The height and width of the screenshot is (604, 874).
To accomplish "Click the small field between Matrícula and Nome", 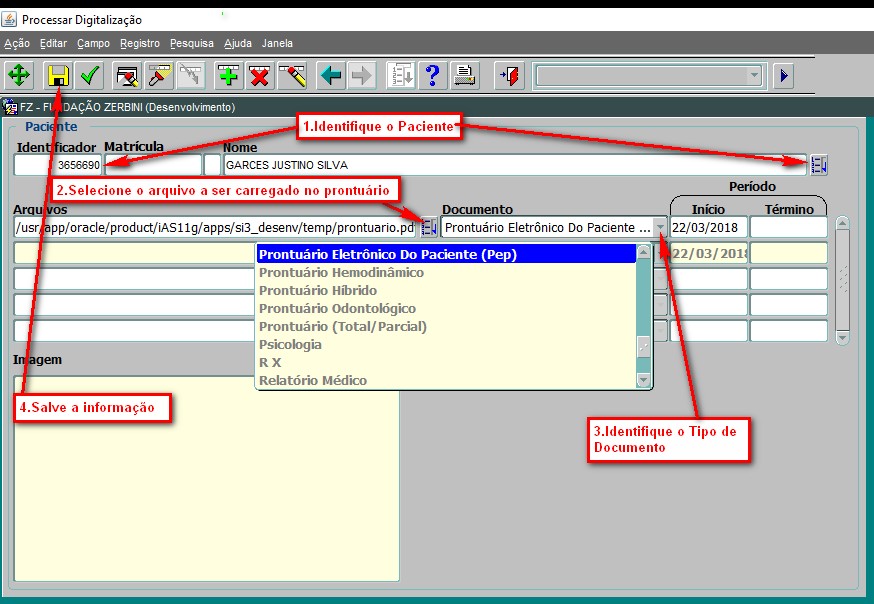I will 212,165.
